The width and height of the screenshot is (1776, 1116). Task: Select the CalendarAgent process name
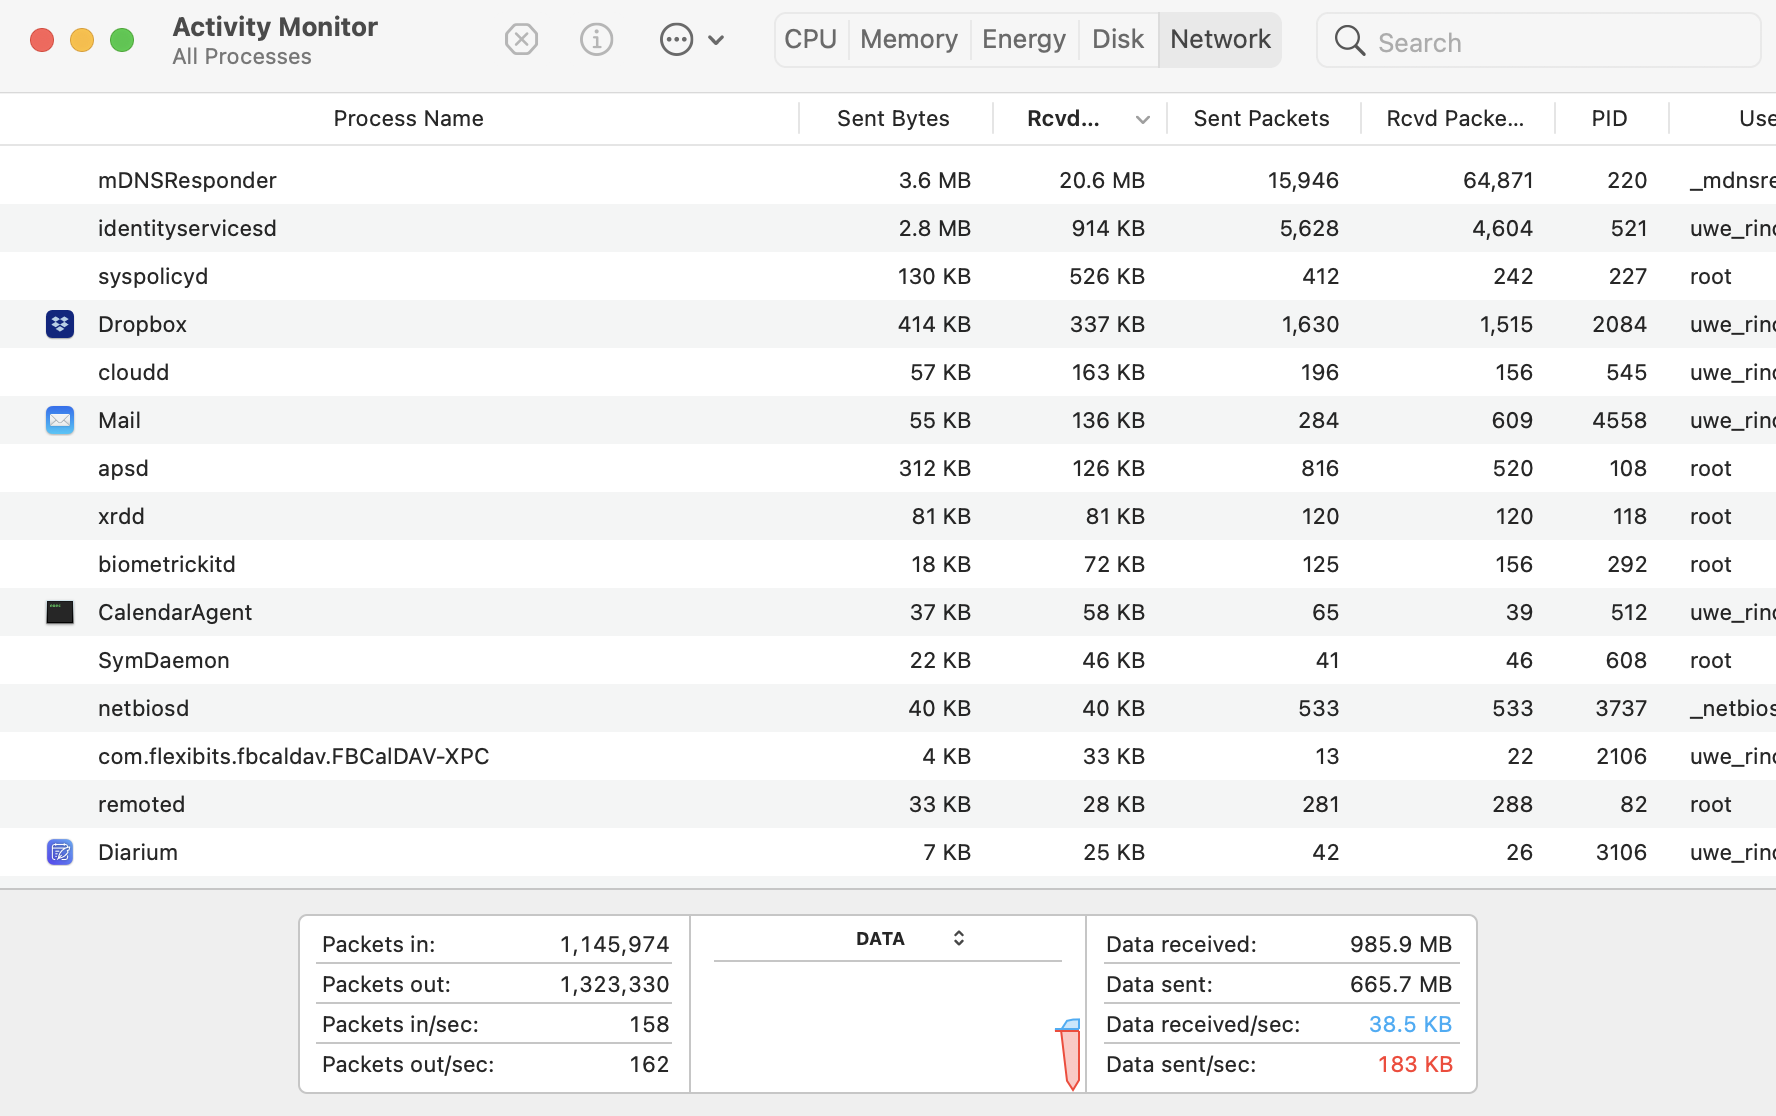pyautogui.click(x=175, y=612)
